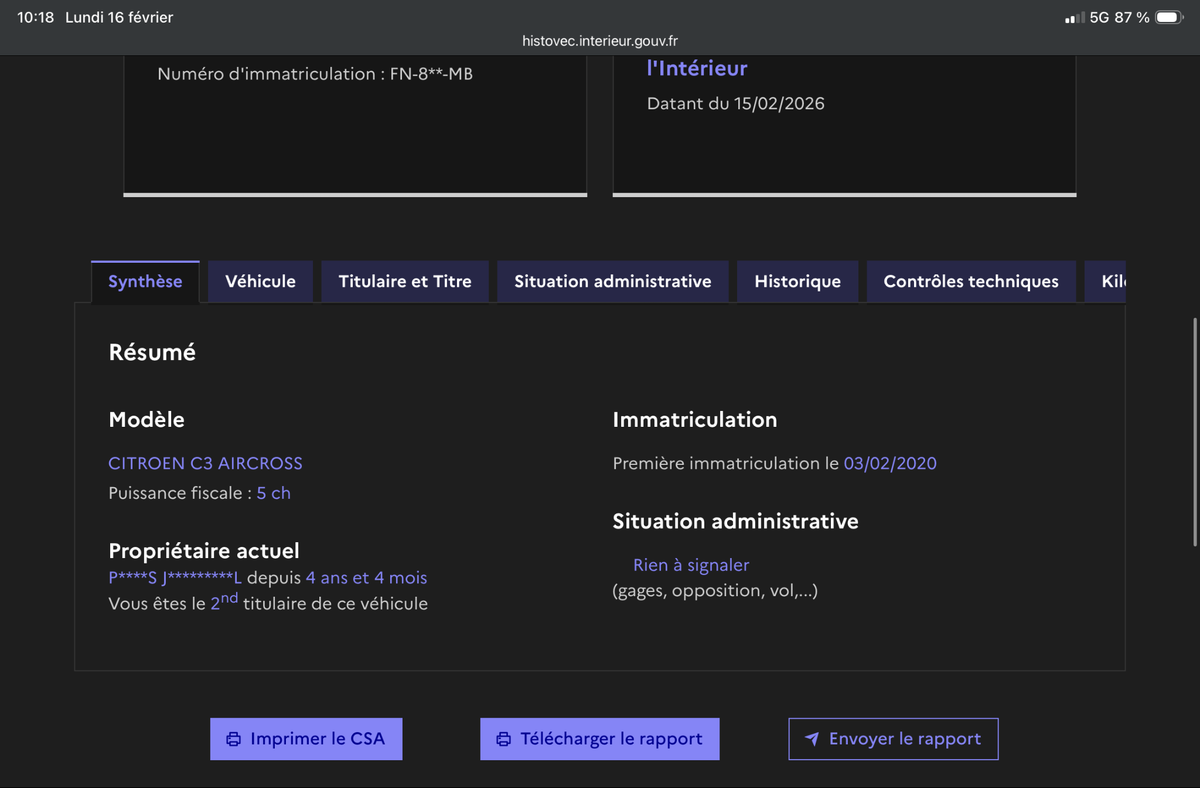
Task: Click the 5 ch puissance fiscale link
Action: point(273,492)
